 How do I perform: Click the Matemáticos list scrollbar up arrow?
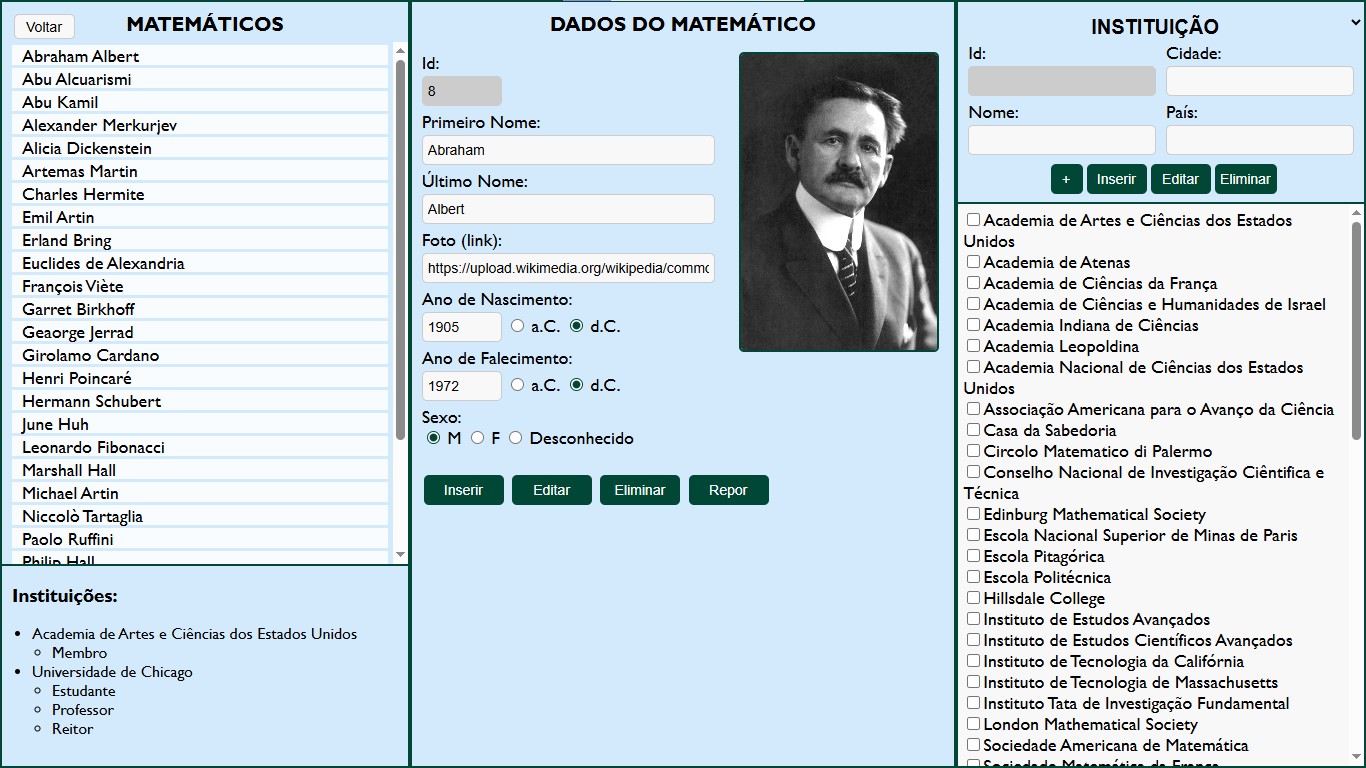pyautogui.click(x=400, y=50)
